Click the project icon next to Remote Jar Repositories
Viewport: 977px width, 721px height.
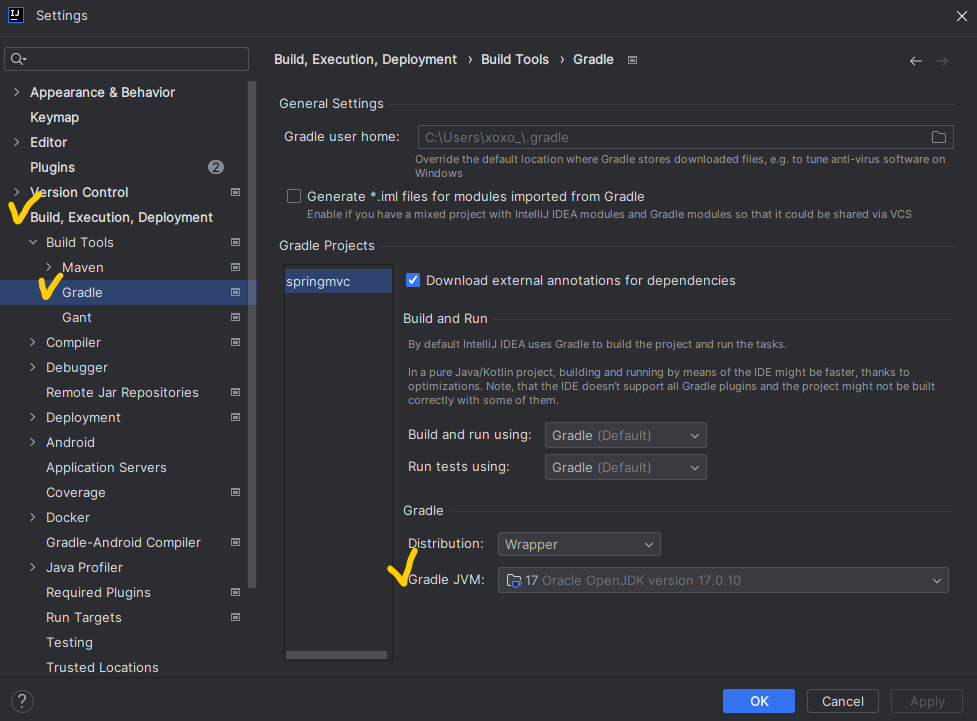tap(236, 392)
